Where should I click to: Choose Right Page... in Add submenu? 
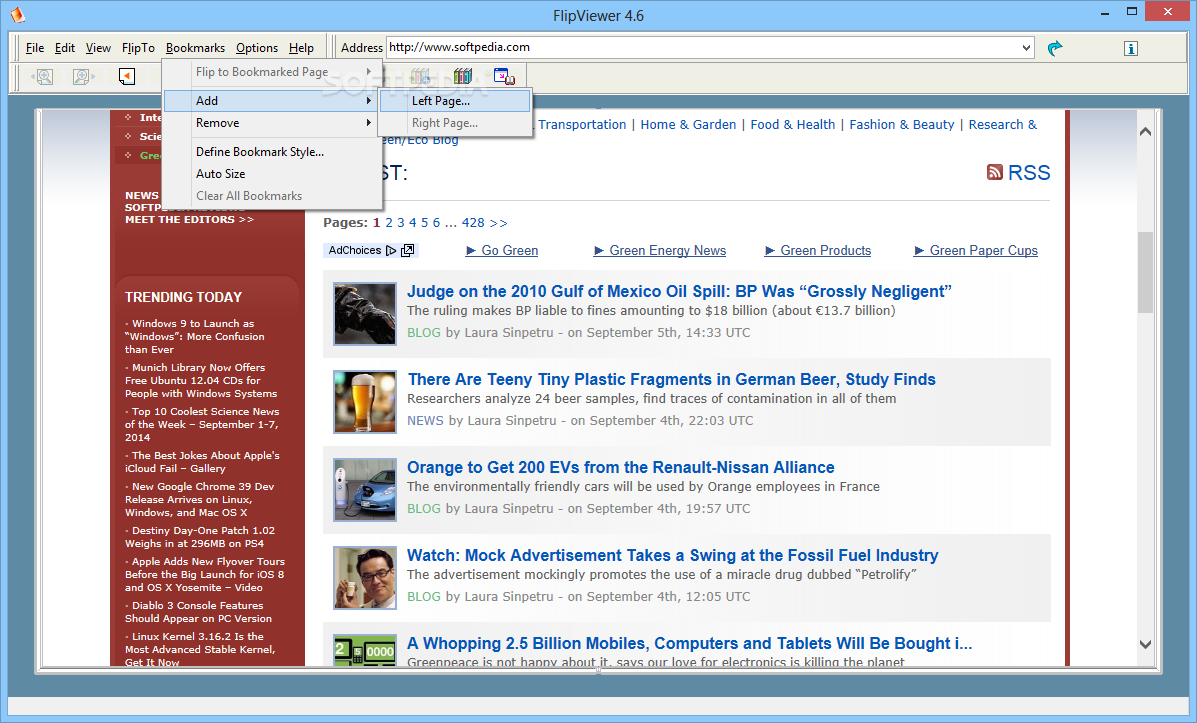(x=455, y=123)
